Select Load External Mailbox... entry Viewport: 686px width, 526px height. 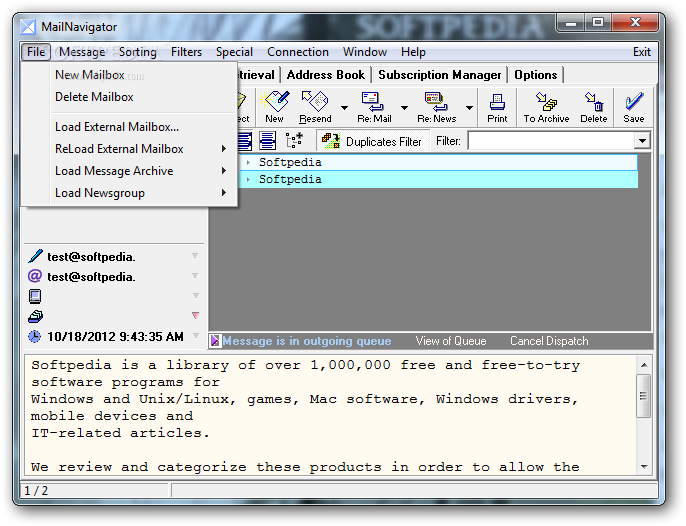point(130,127)
